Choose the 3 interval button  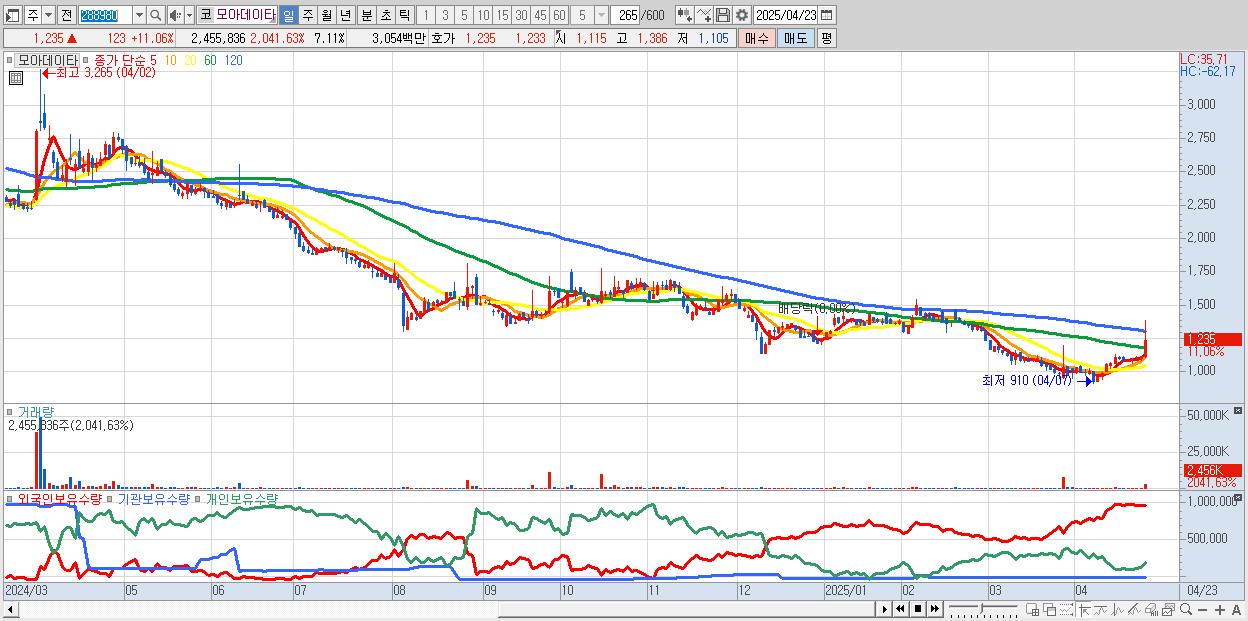(x=445, y=15)
